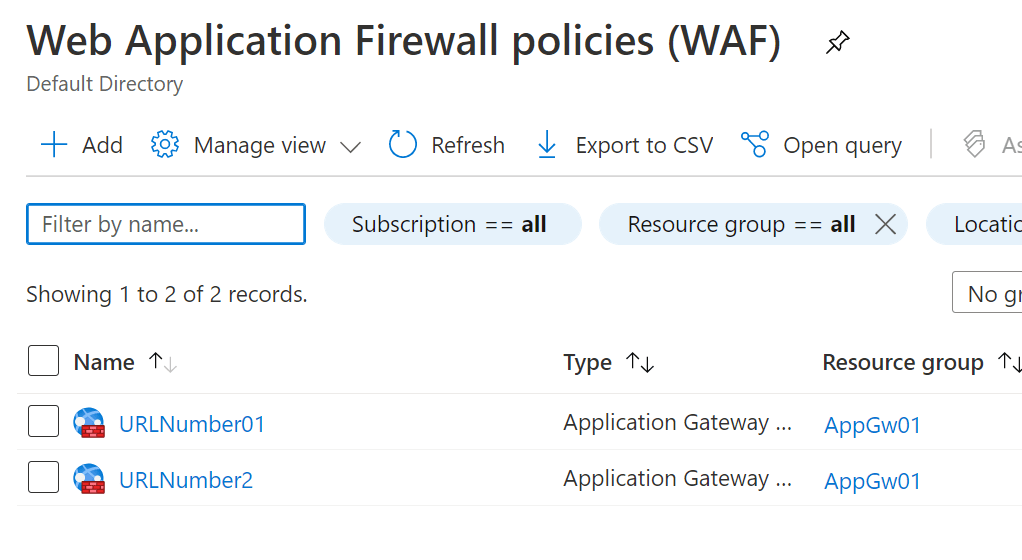Tick the select-all checkbox beside Name

(x=44, y=361)
